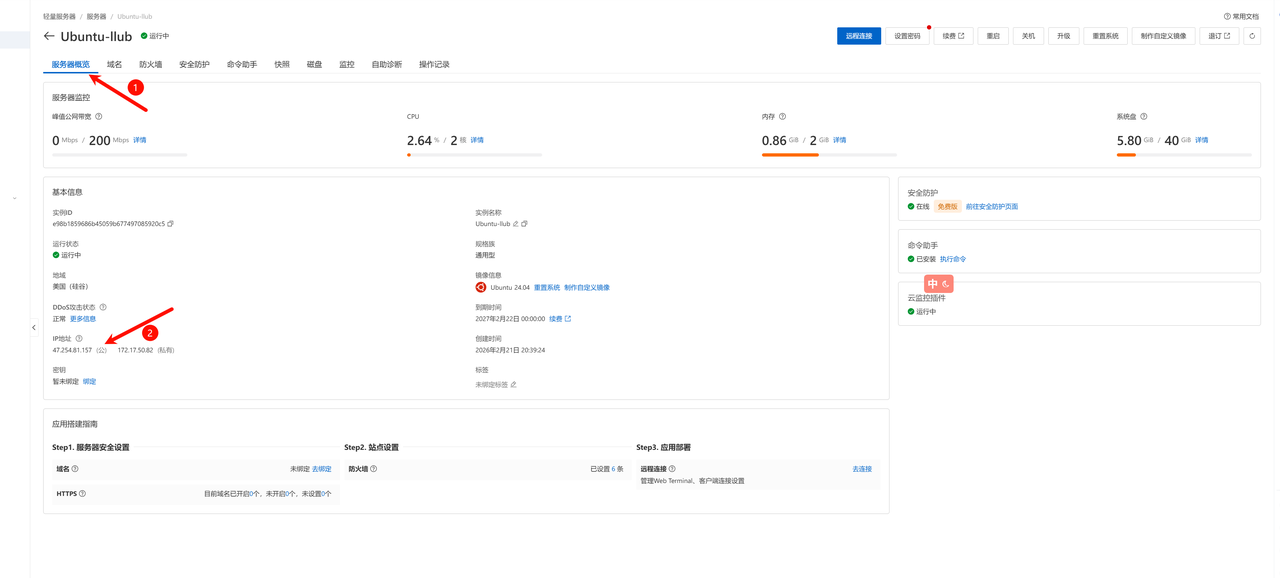The width and height of the screenshot is (1280, 578).
Task: Click 续费 link next to 到期时间
Action: point(560,319)
